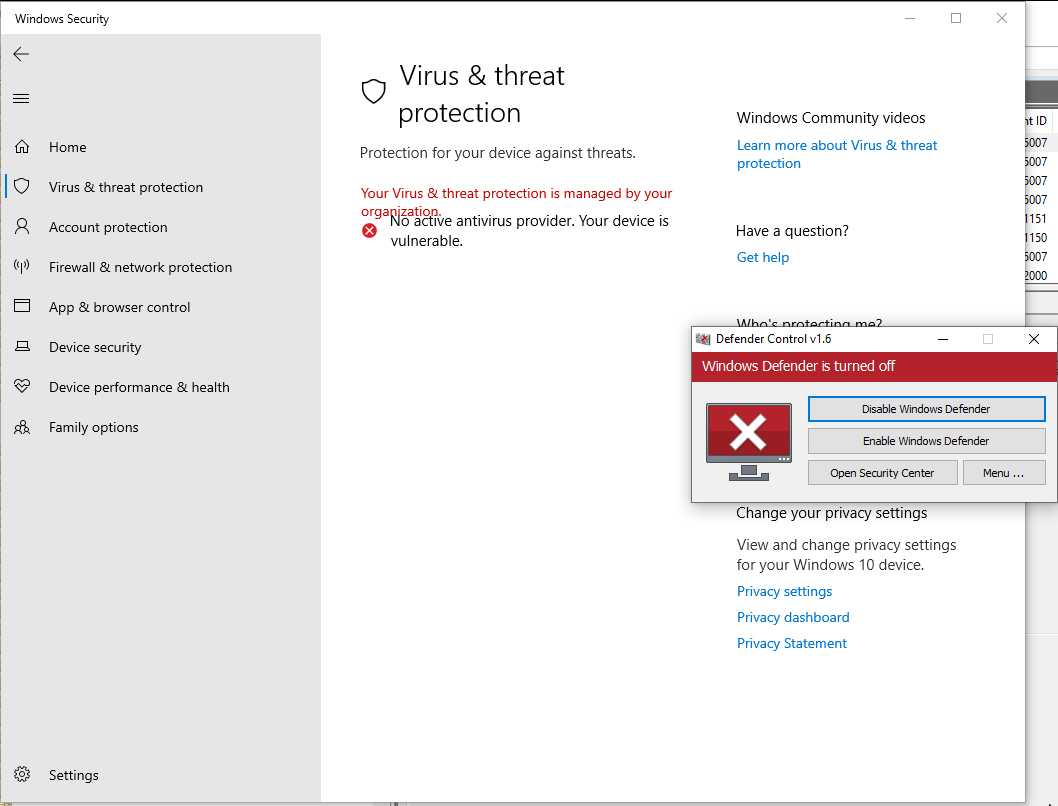Open the Menu ... button in Defender Control

1004,473
